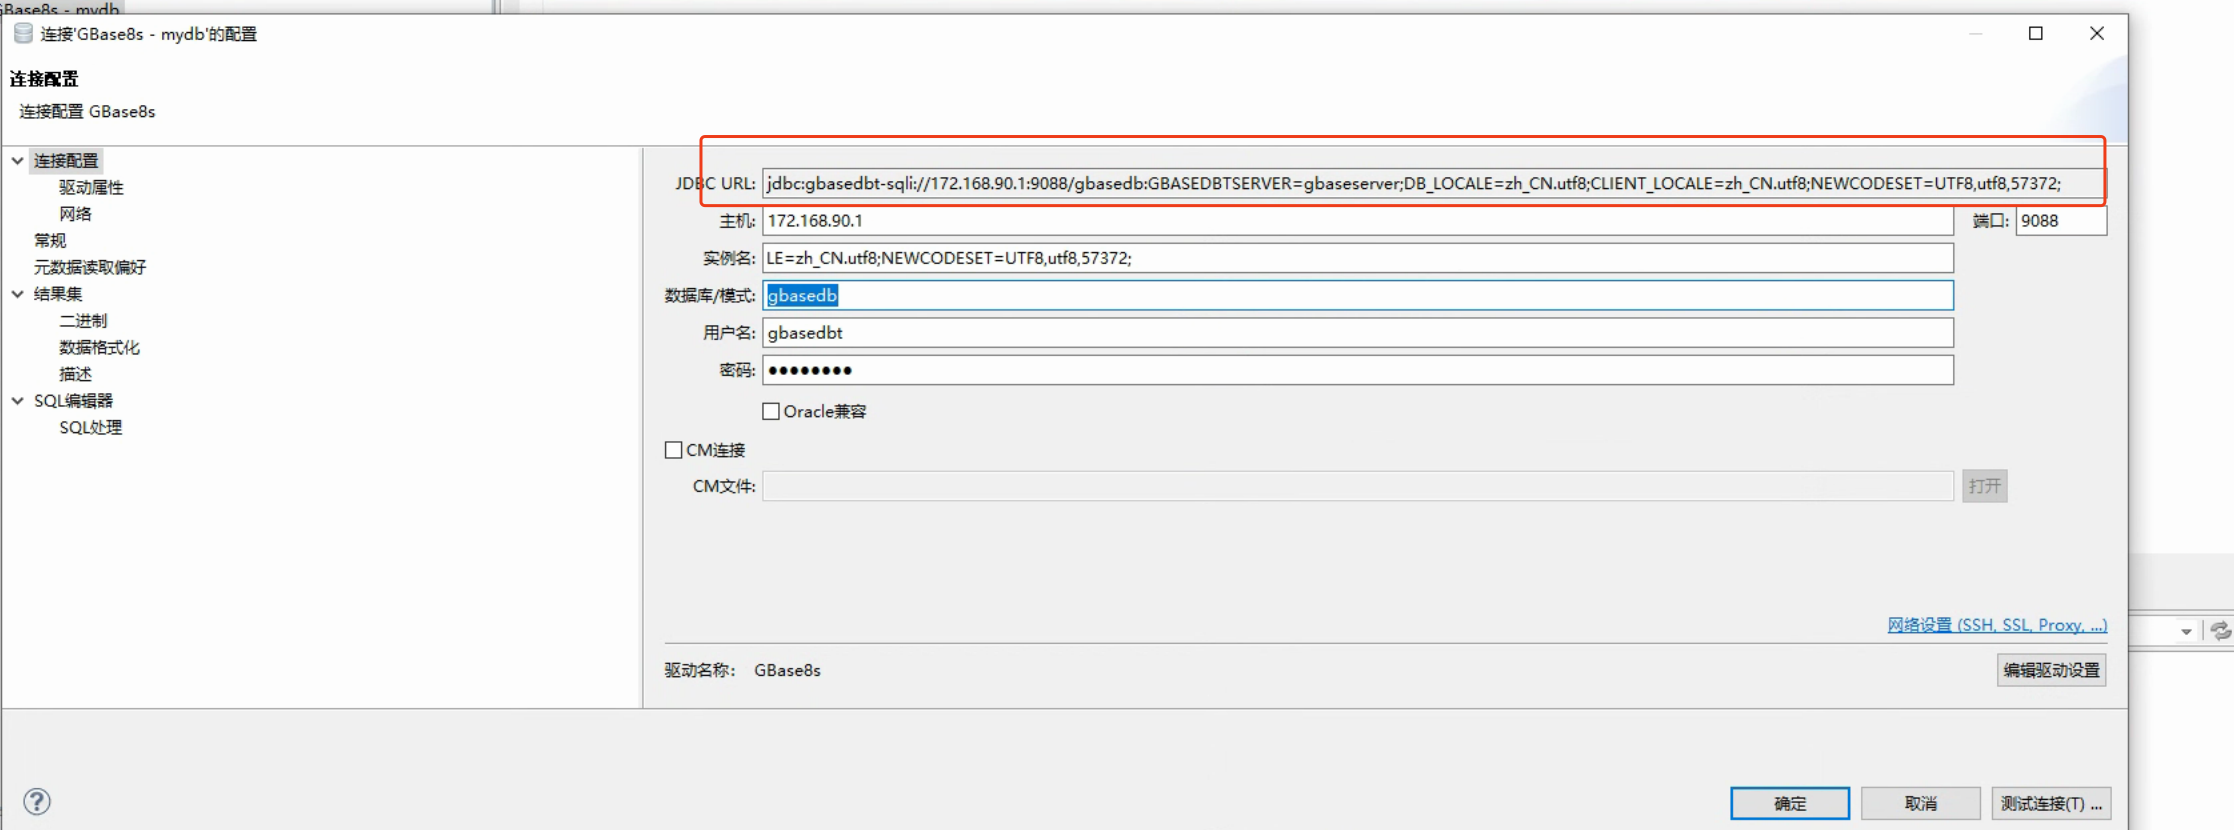Focus the 主机 host input field
2234x830 pixels.
pyautogui.click(x=1358, y=221)
